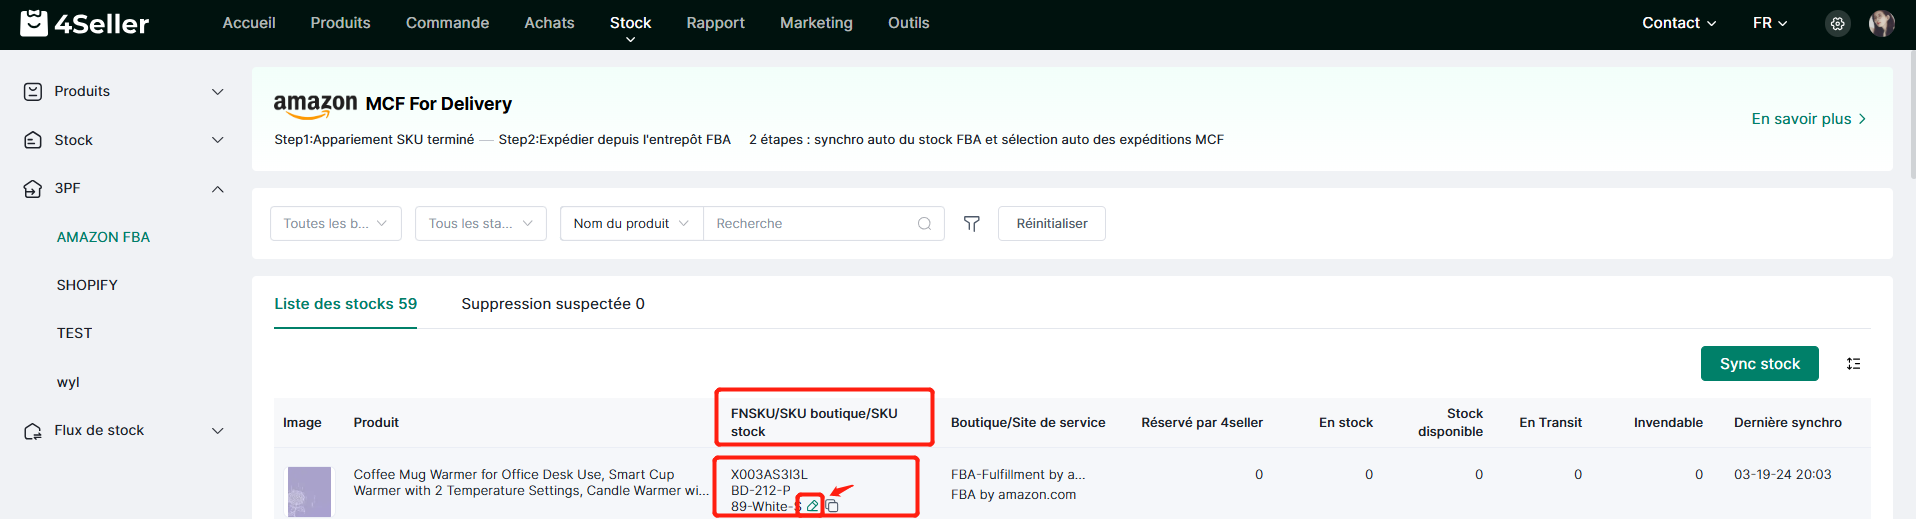Open the Accueil menu
This screenshot has width=1916, height=519.
tap(249, 23)
